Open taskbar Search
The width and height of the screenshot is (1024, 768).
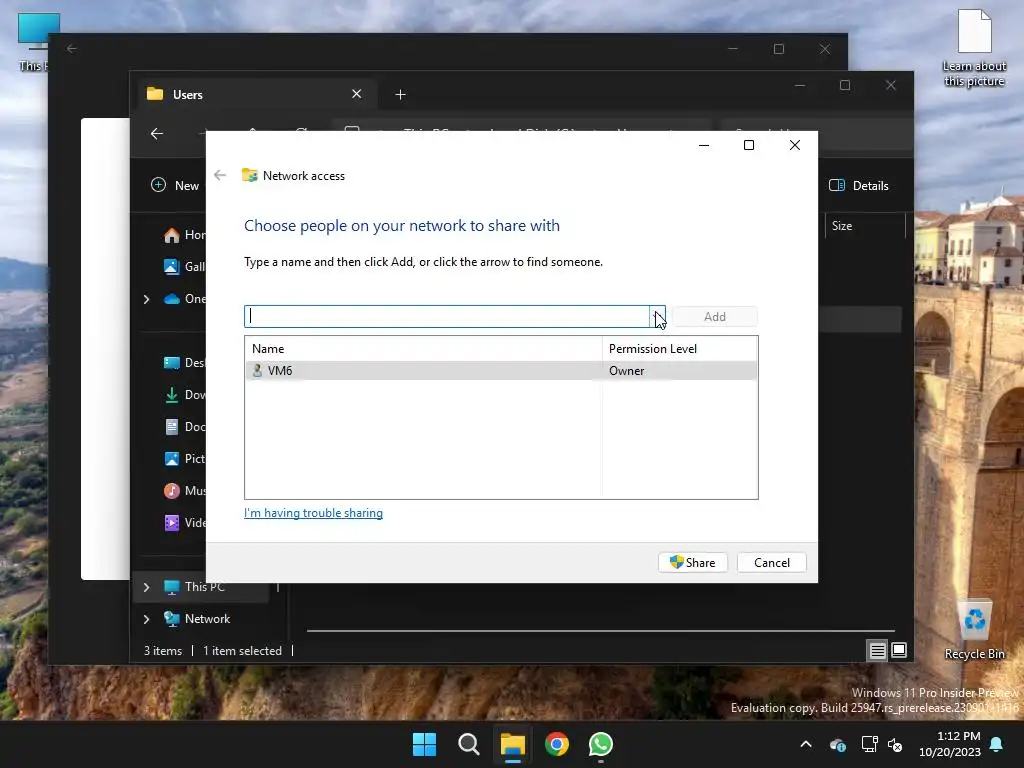point(468,744)
